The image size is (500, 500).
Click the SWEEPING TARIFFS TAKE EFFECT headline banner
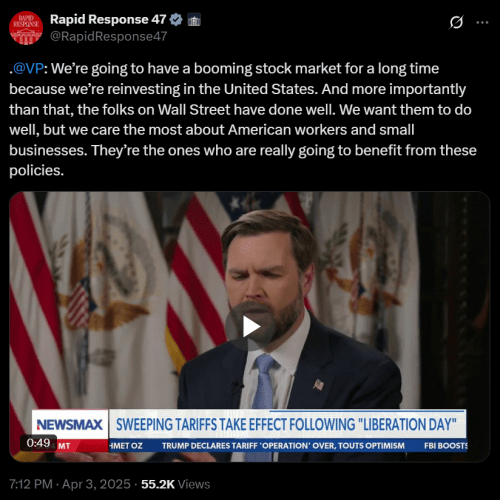[x=287, y=424]
